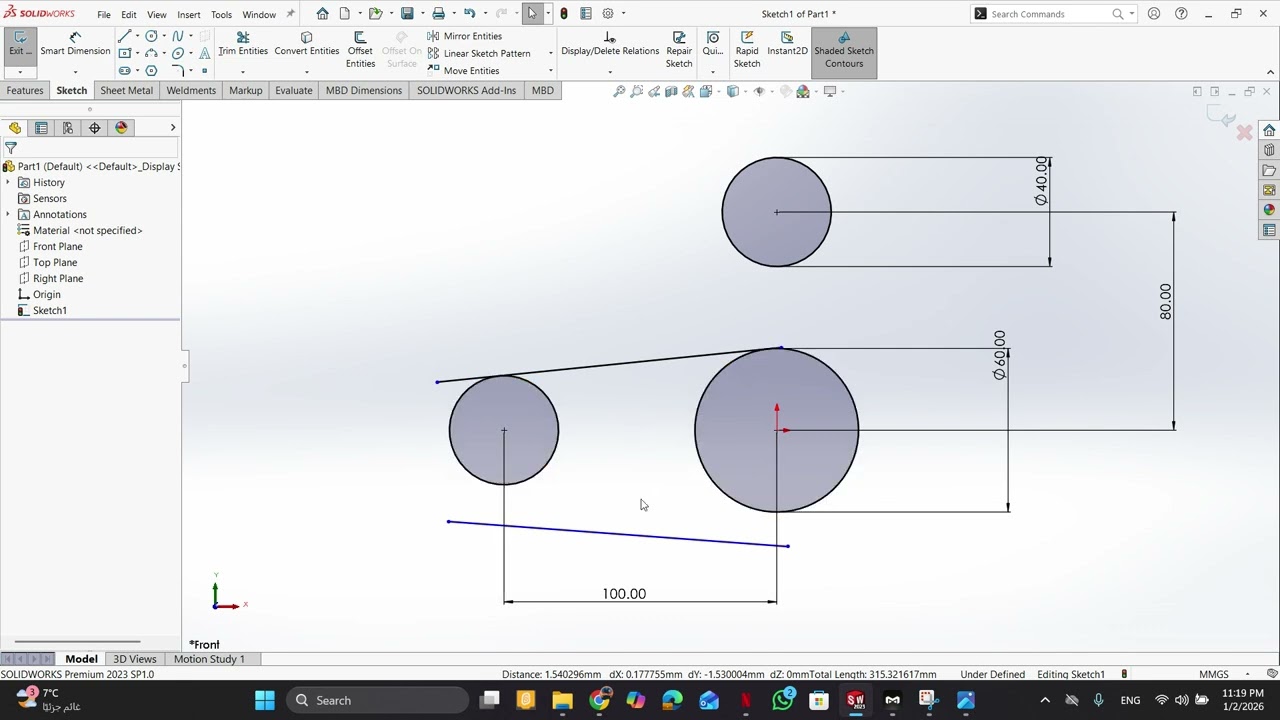Screen dimensions: 1280x720
Task: Switch to the Evaluate tab
Action: 293,90
